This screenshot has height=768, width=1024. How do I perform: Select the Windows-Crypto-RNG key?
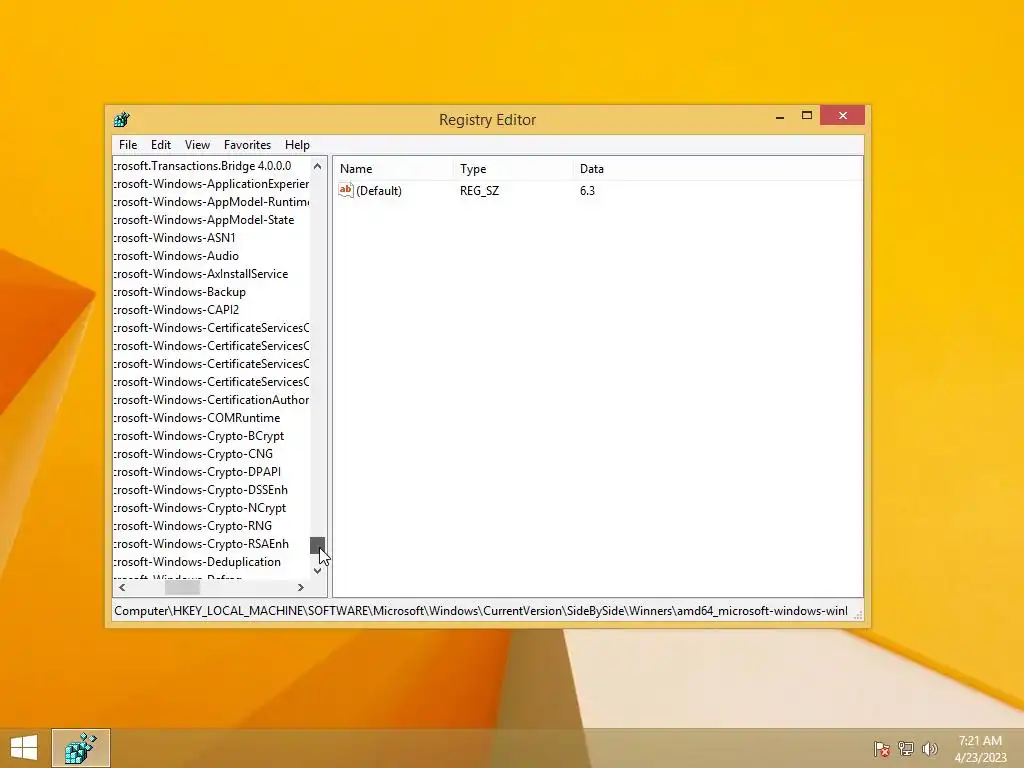[x=193, y=526]
